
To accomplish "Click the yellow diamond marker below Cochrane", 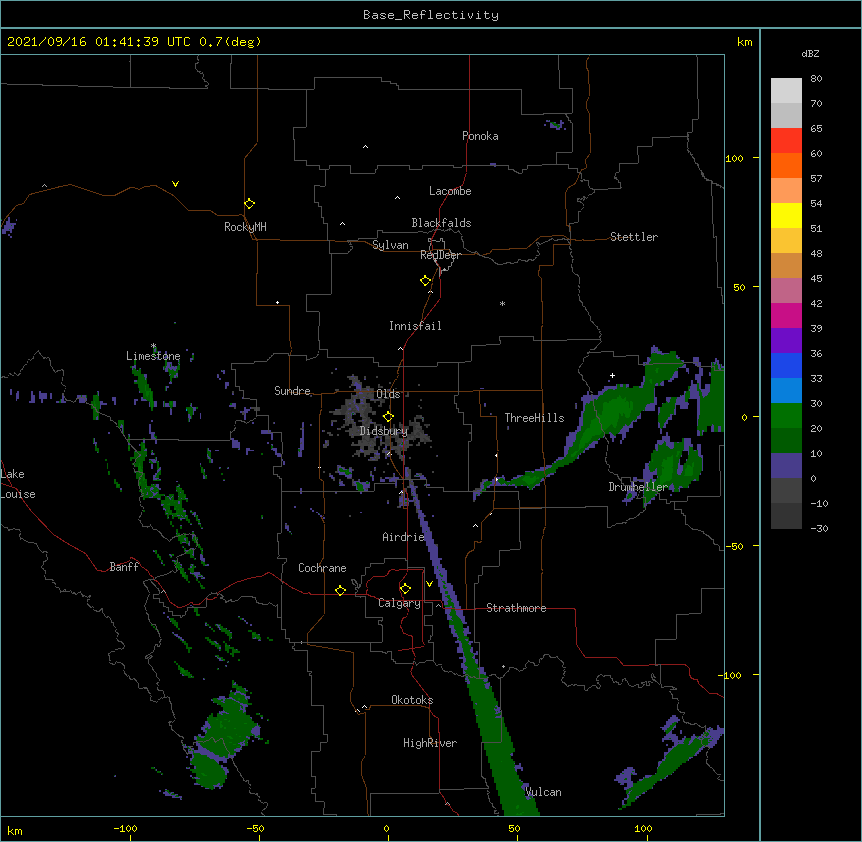I will [340, 590].
